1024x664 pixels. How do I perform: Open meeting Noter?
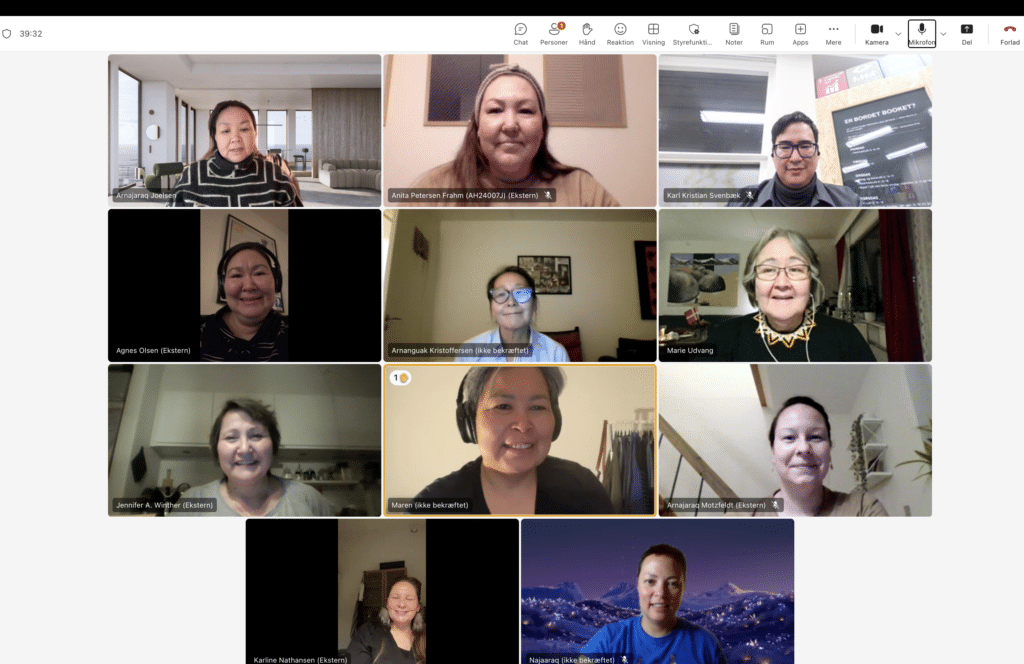click(734, 33)
